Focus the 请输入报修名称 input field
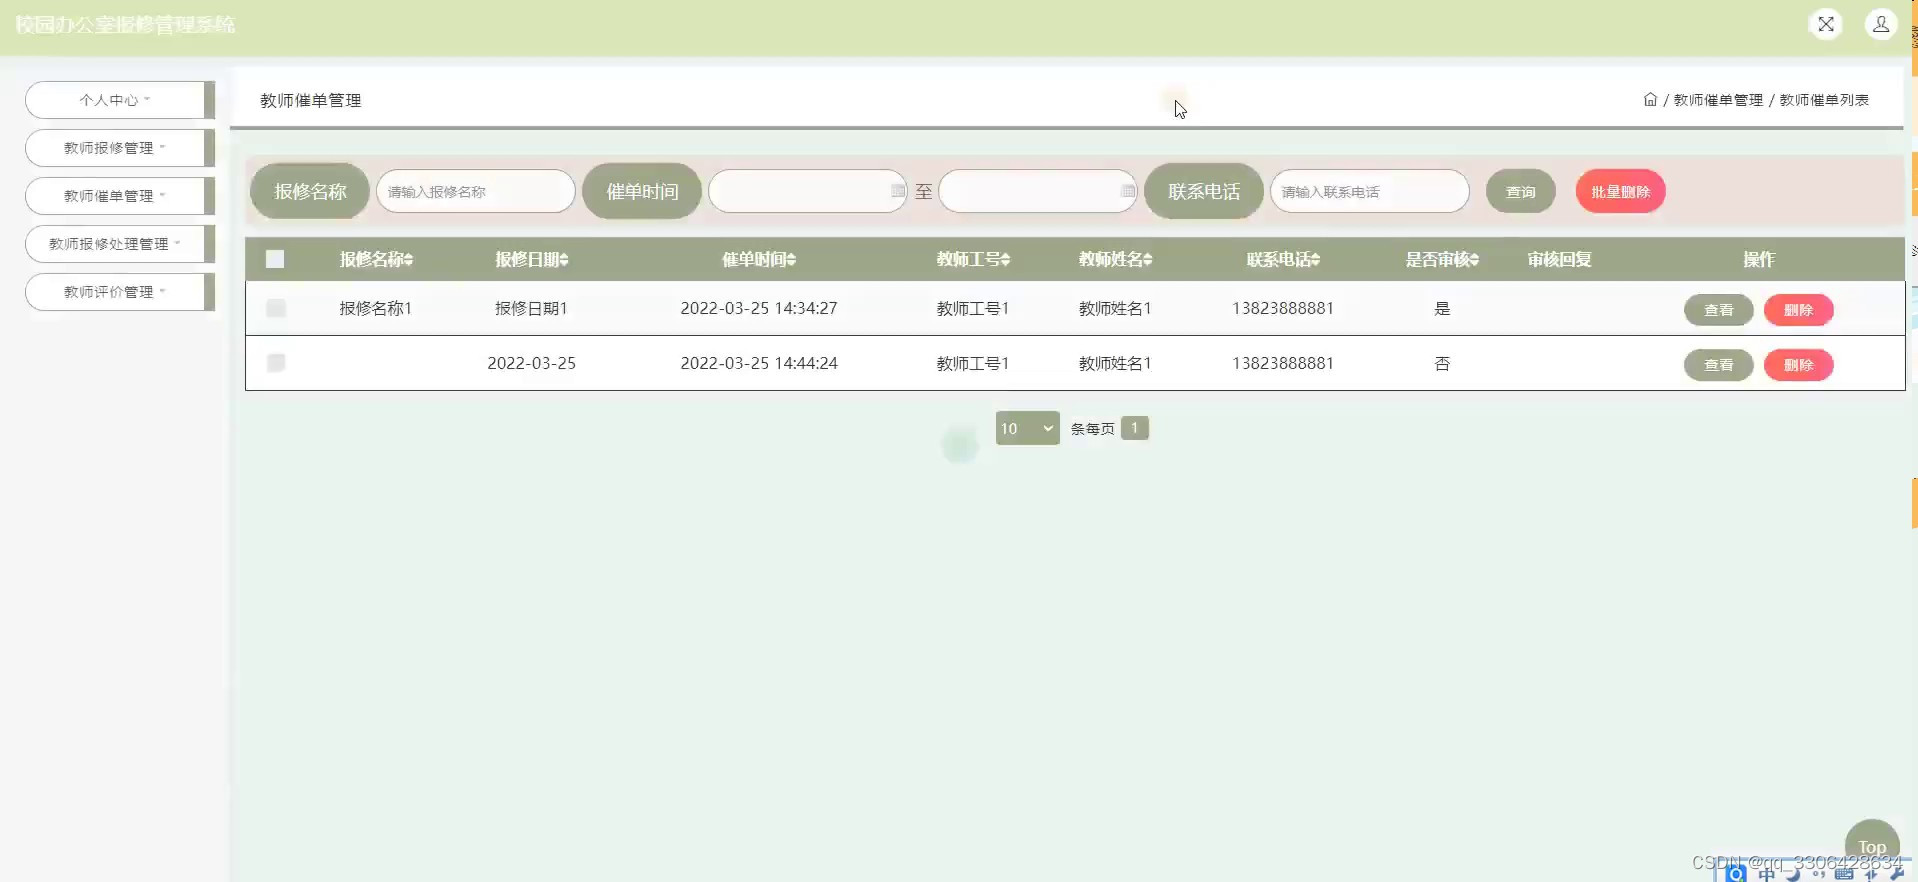 pyautogui.click(x=475, y=191)
